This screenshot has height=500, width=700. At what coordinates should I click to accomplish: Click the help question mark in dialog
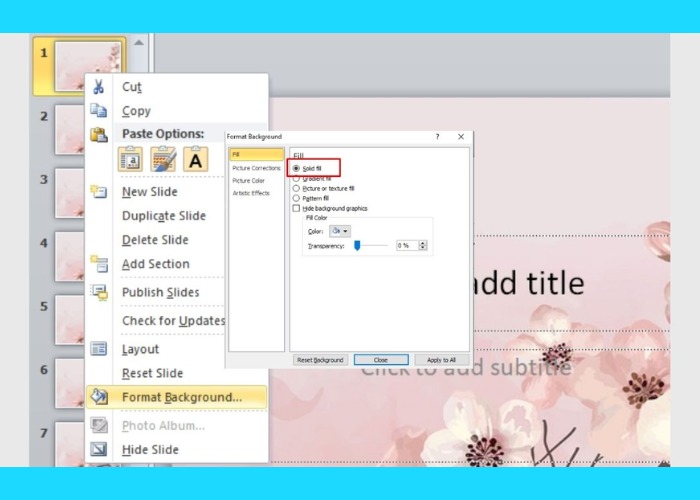(x=438, y=137)
